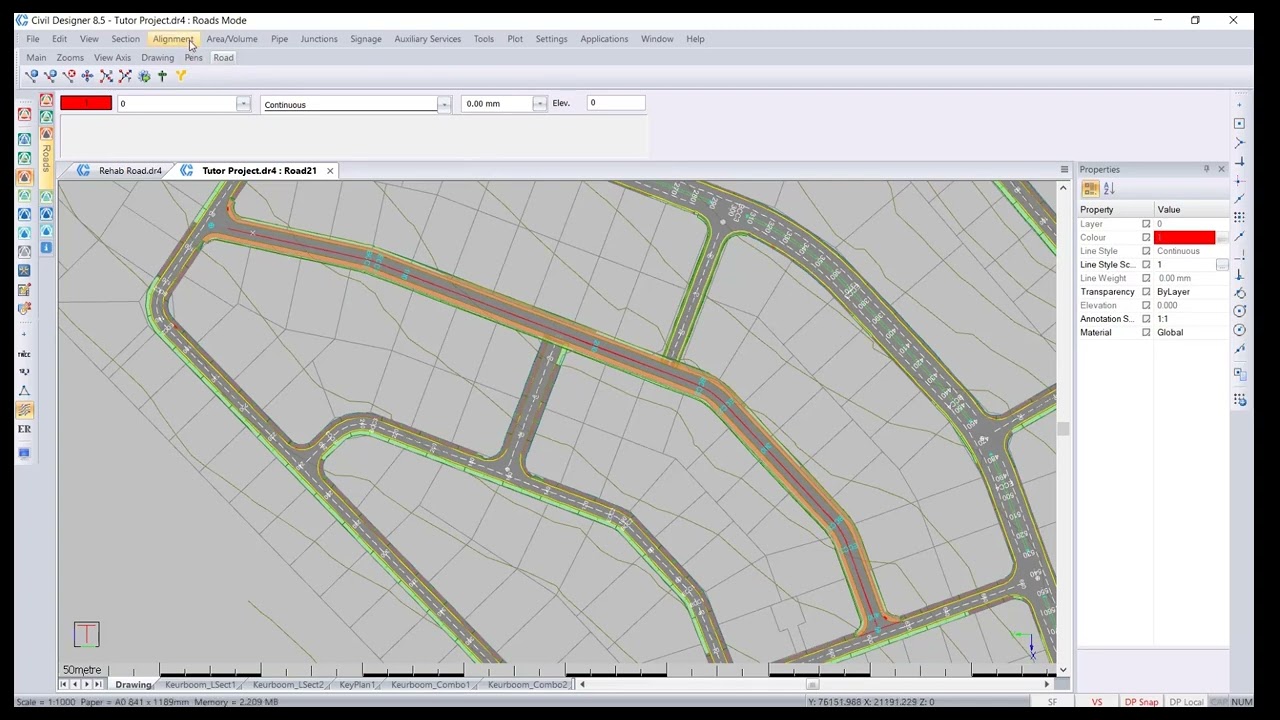Open the Continuous line style dropdown
The image size is (1280, 720).
[x=444, y=104]
